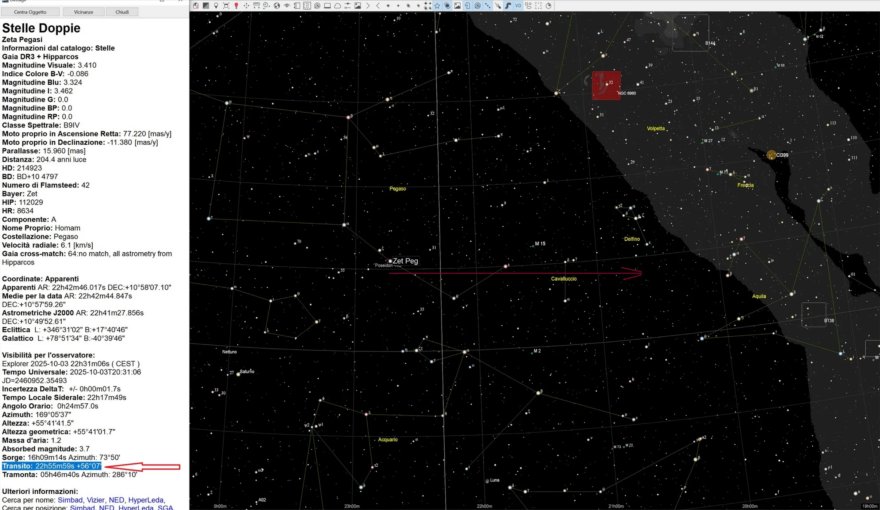Click the red NGC 6960 marker square
Screen dimensions: 880x510
[x=606, y=85]
